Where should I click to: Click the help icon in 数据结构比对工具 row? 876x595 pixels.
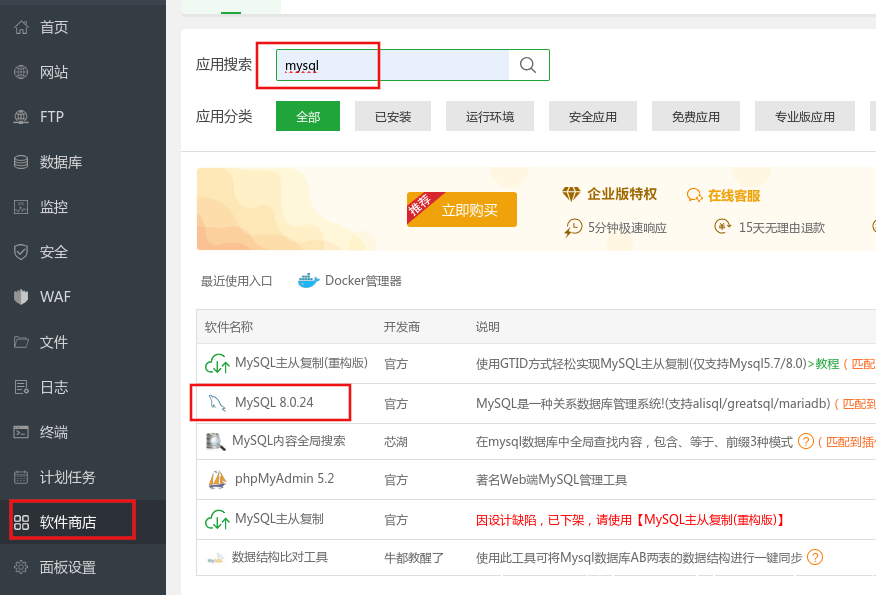[x=815, y=557]
